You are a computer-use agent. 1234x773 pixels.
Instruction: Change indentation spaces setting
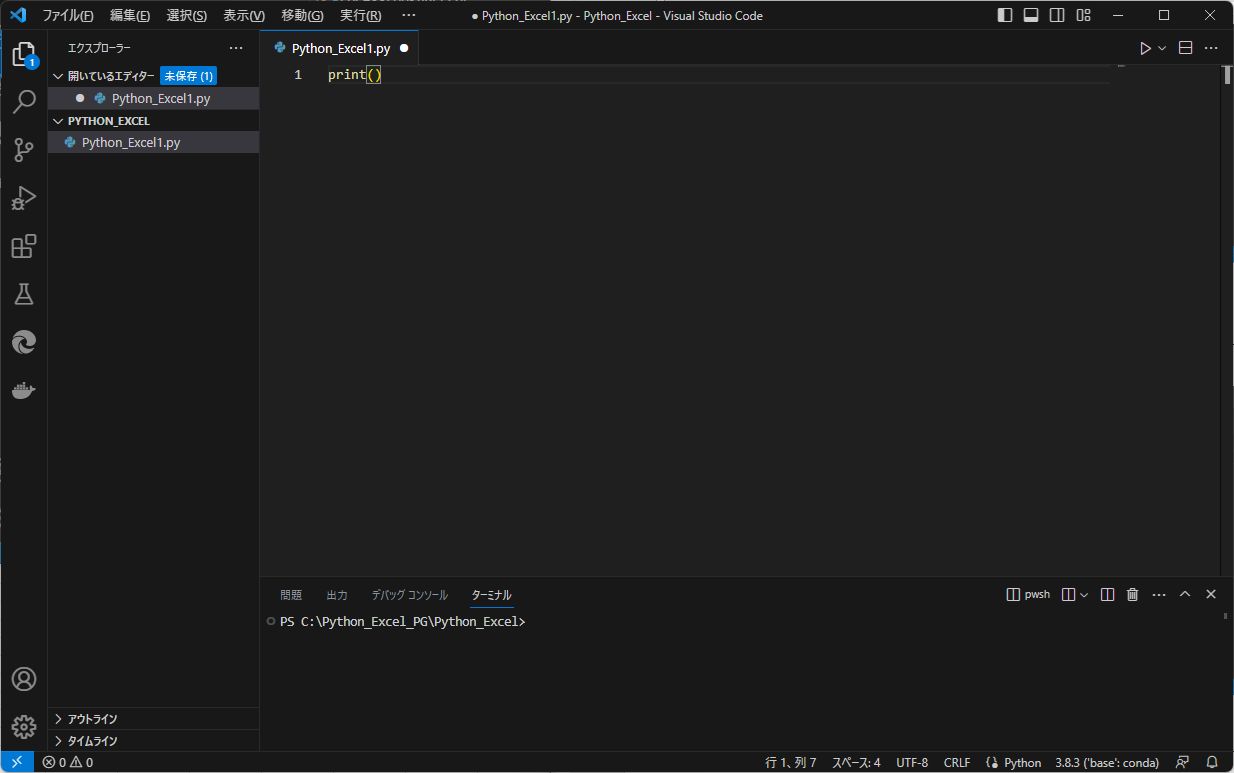(x=856, y=762)
